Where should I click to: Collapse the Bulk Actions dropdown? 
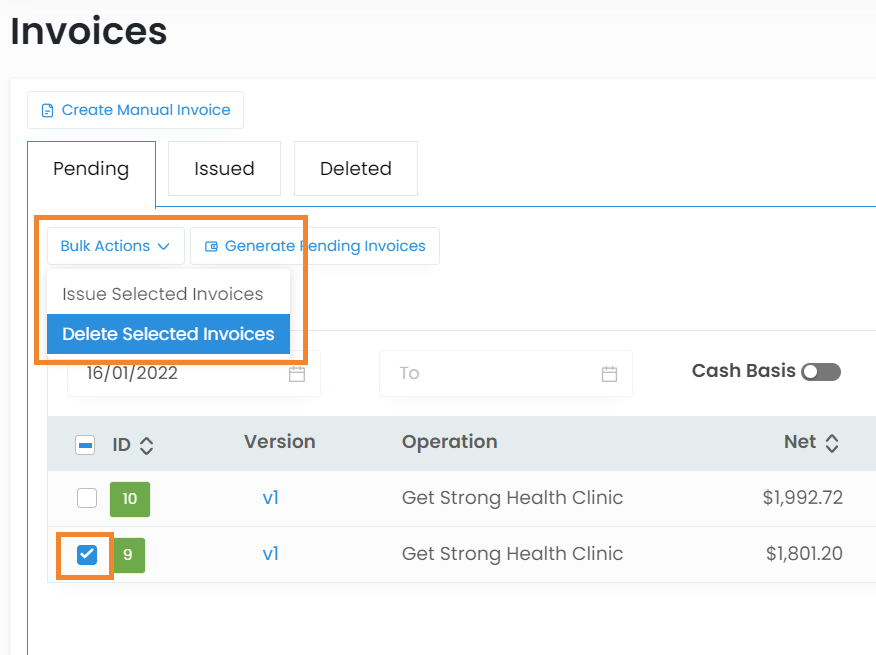pos(115,246)
